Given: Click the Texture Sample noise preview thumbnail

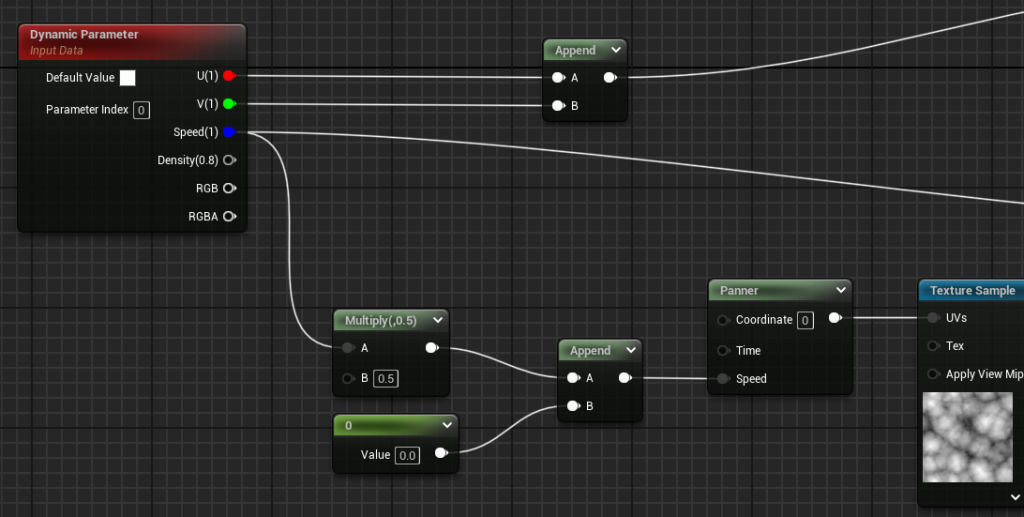Looking at the screenshot, I should click(969, 437).
